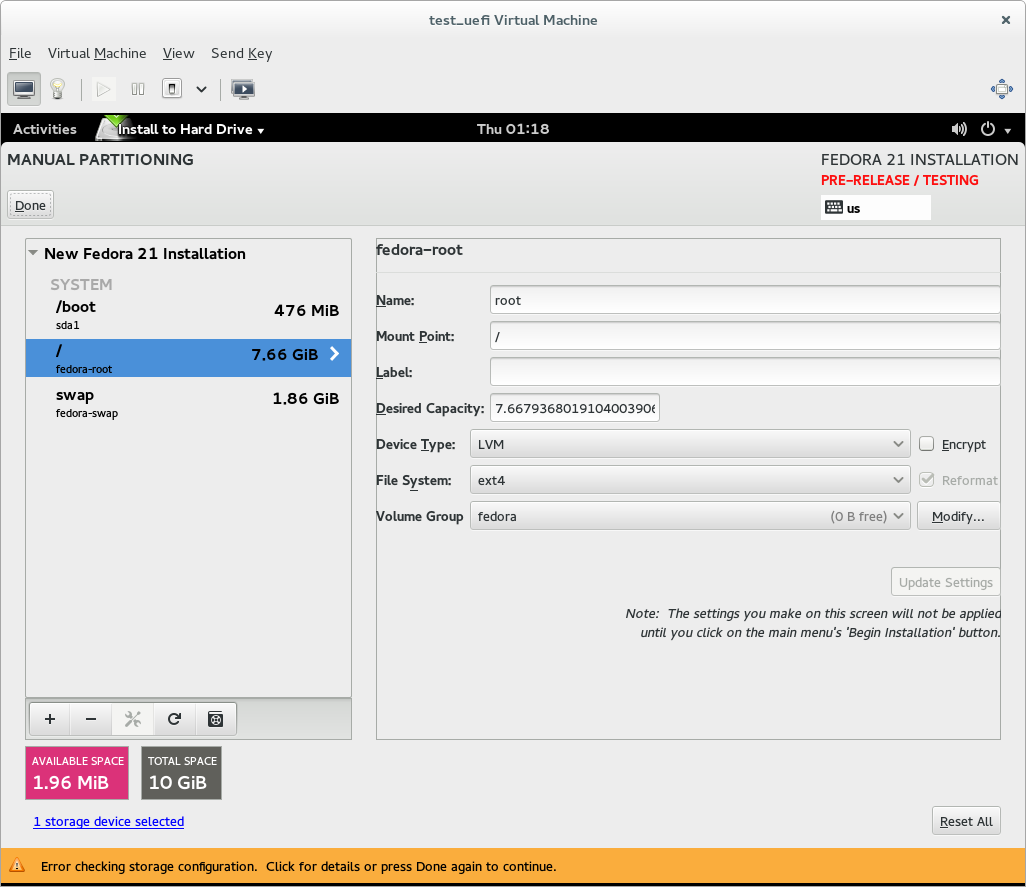Click the PRE-RELEASE / TESTING label
The image size is (1026, 887).
coord(900,181)
